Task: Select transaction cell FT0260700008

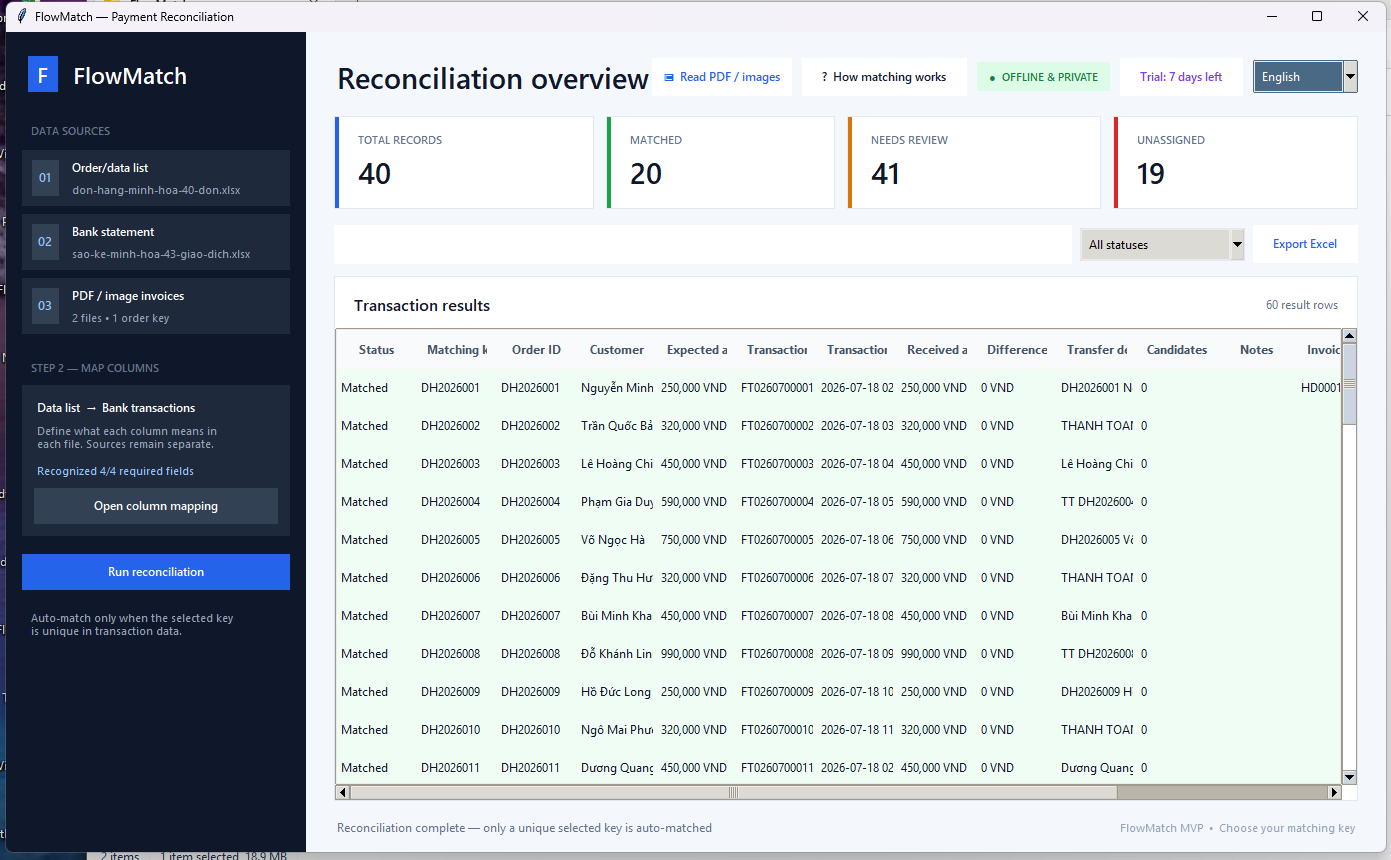Action: tap(777, 654)
